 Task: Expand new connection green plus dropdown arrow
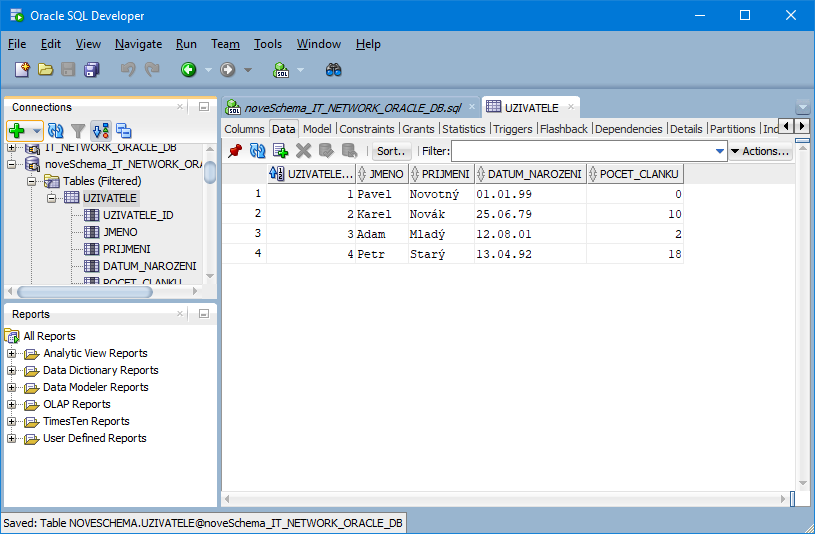click(x=37, y=131)
